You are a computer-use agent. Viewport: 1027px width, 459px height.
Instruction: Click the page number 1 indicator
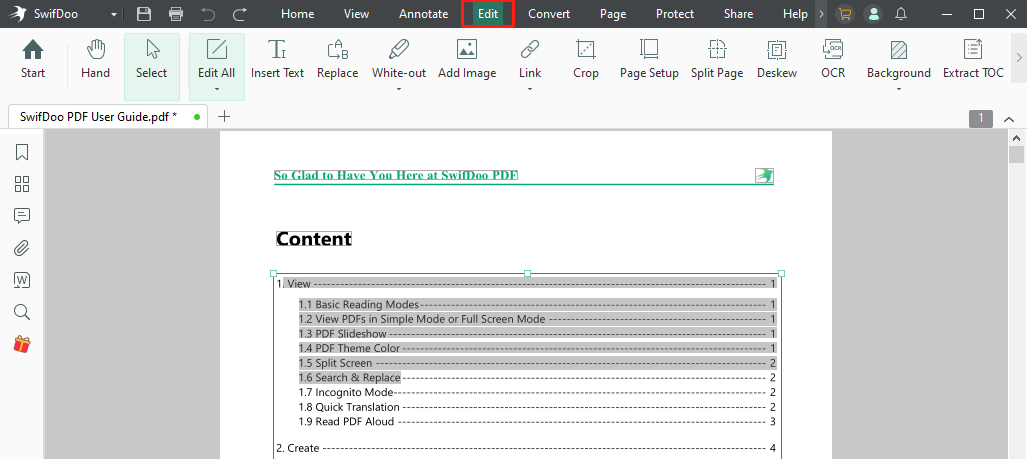(980, 119)
